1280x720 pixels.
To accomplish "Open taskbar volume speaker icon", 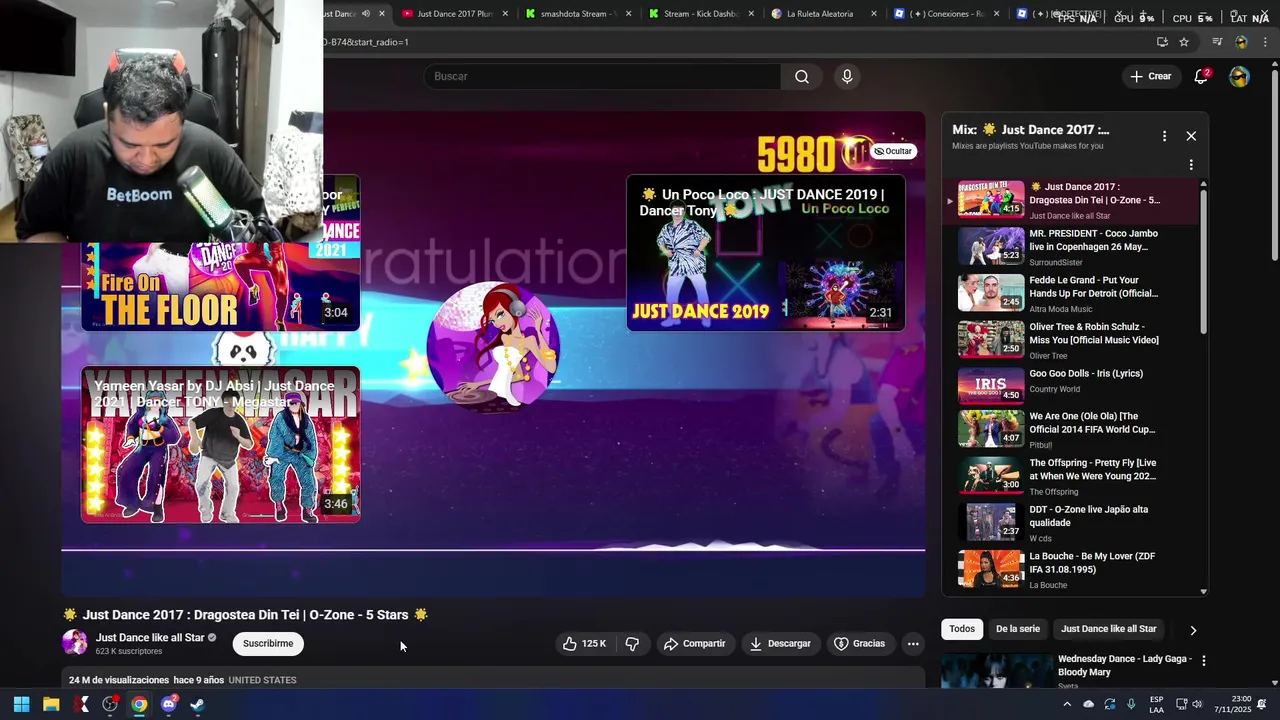I will coord(1197,704).
